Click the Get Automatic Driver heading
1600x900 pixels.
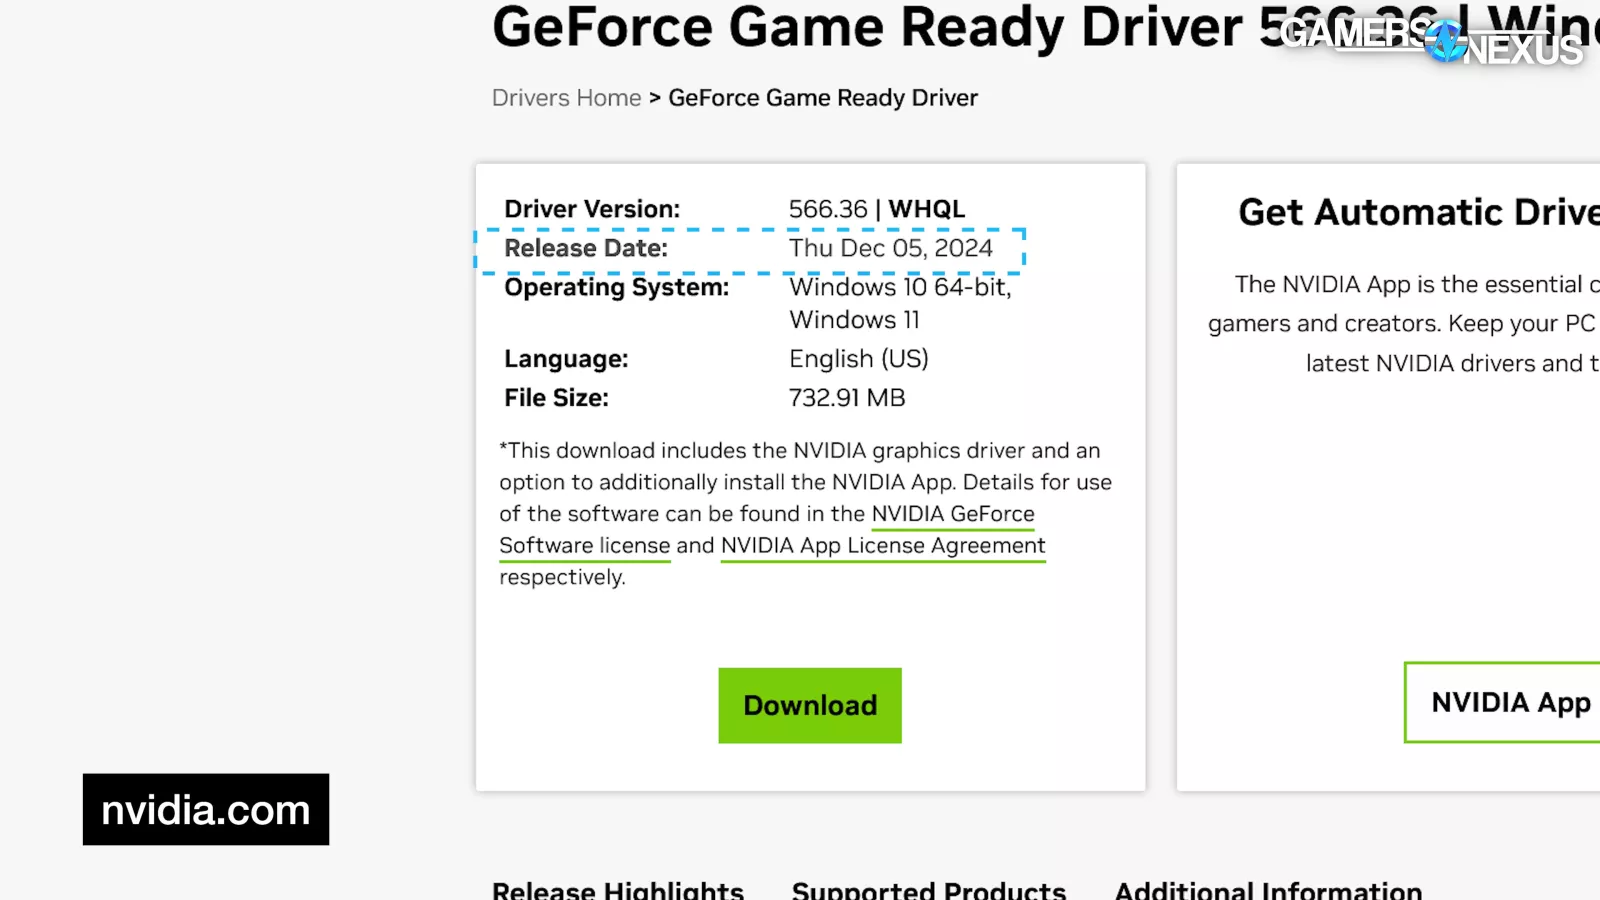coord(1418,212)
